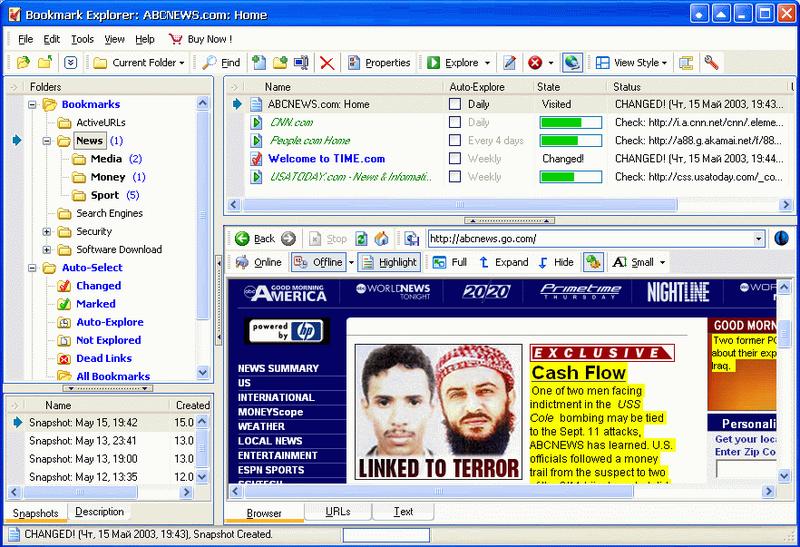Click bookmark list horizontal scrollbar
This screenshot has height=547, width=800.
pyautogui.click(x=459, y=205)
